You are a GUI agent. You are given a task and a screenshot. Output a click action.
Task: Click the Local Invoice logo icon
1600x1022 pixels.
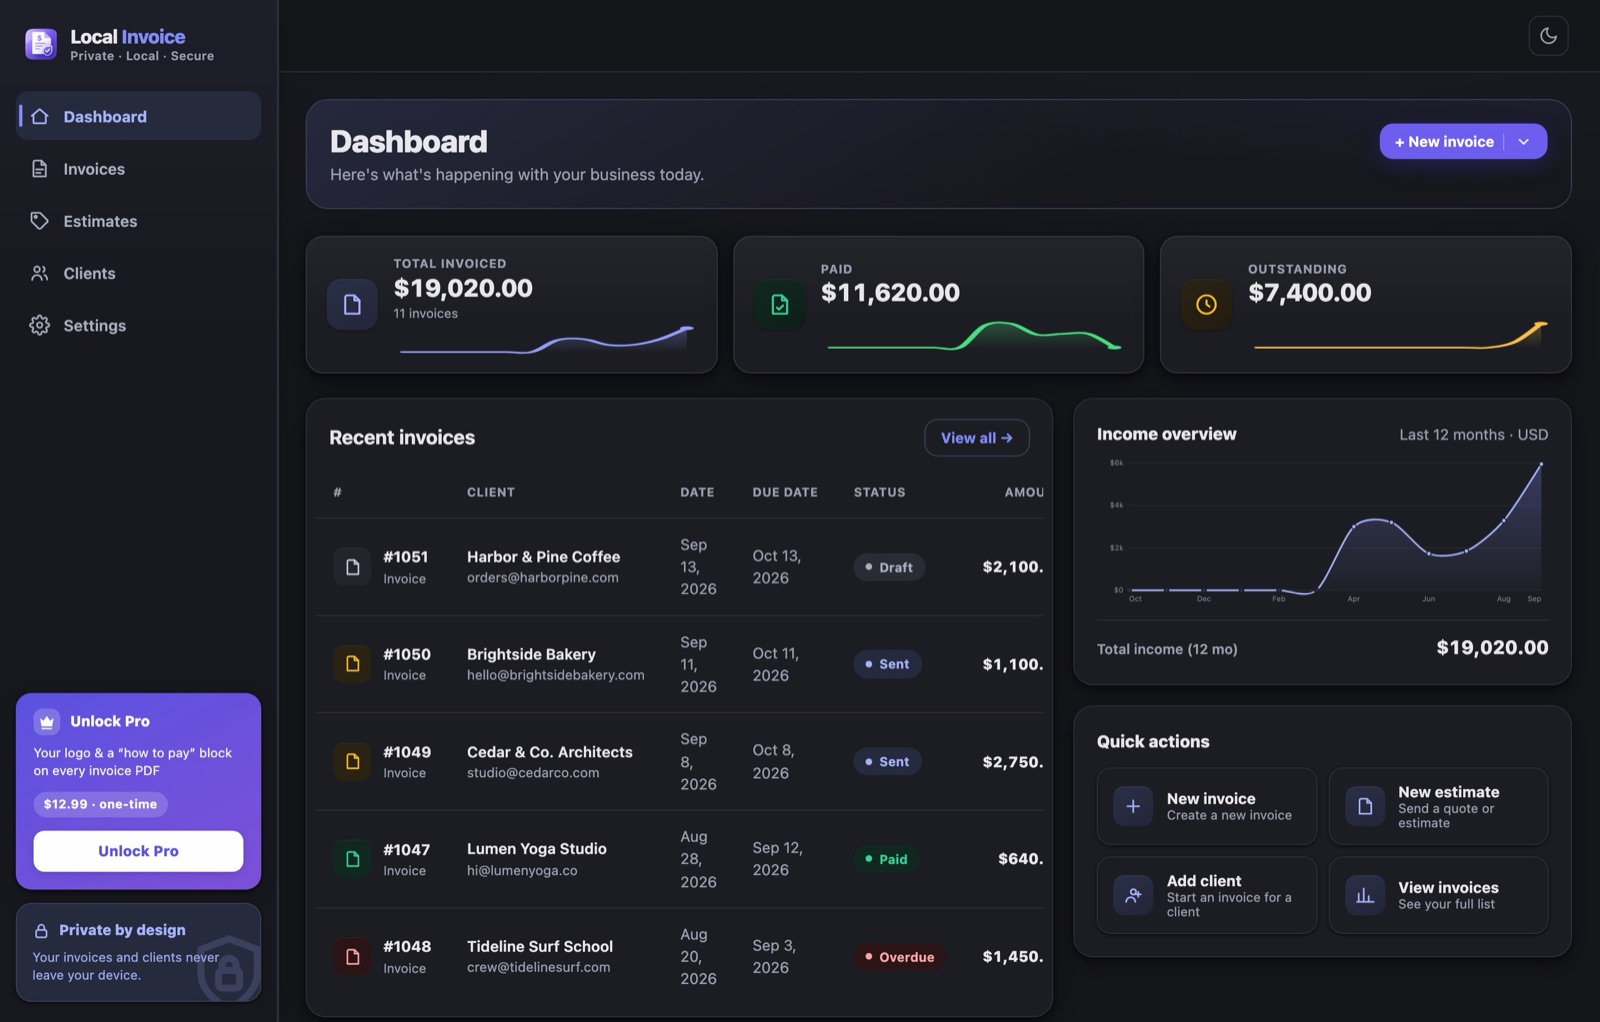41,44
